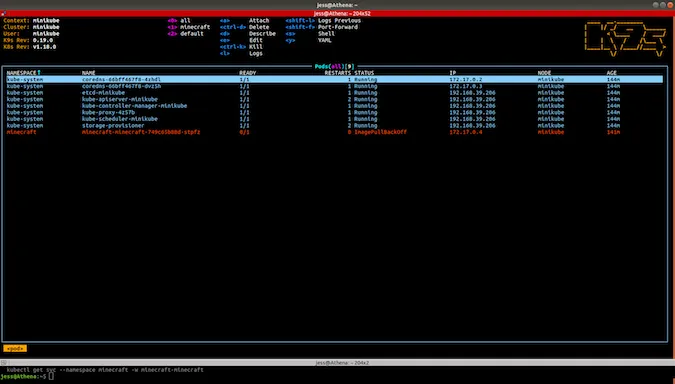This screenshot has height=384, width=675.
Task: Click the Shell command hint
Action: coord(310,34)
